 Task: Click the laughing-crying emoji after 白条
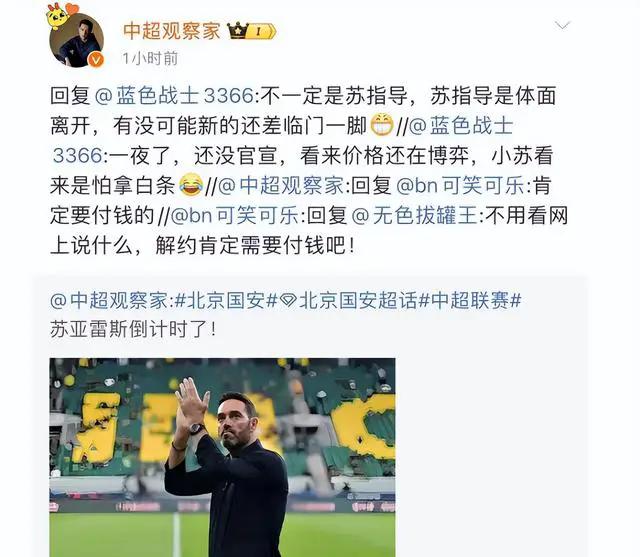pos(191,185)
